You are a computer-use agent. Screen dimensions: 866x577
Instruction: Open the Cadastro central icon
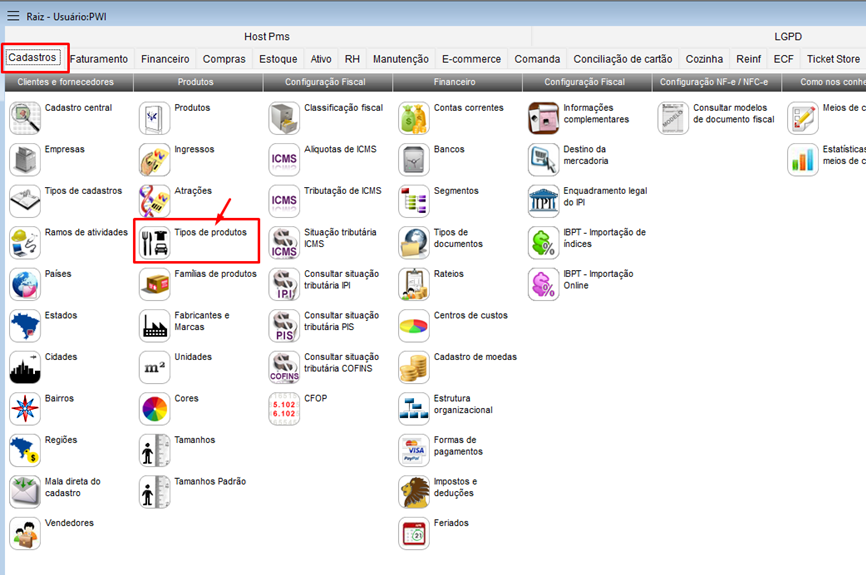(x=25, y=118)
